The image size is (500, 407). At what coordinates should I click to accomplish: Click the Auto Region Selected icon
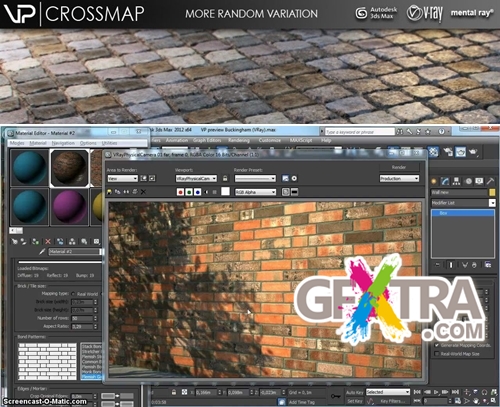click(x=152, y=179)
